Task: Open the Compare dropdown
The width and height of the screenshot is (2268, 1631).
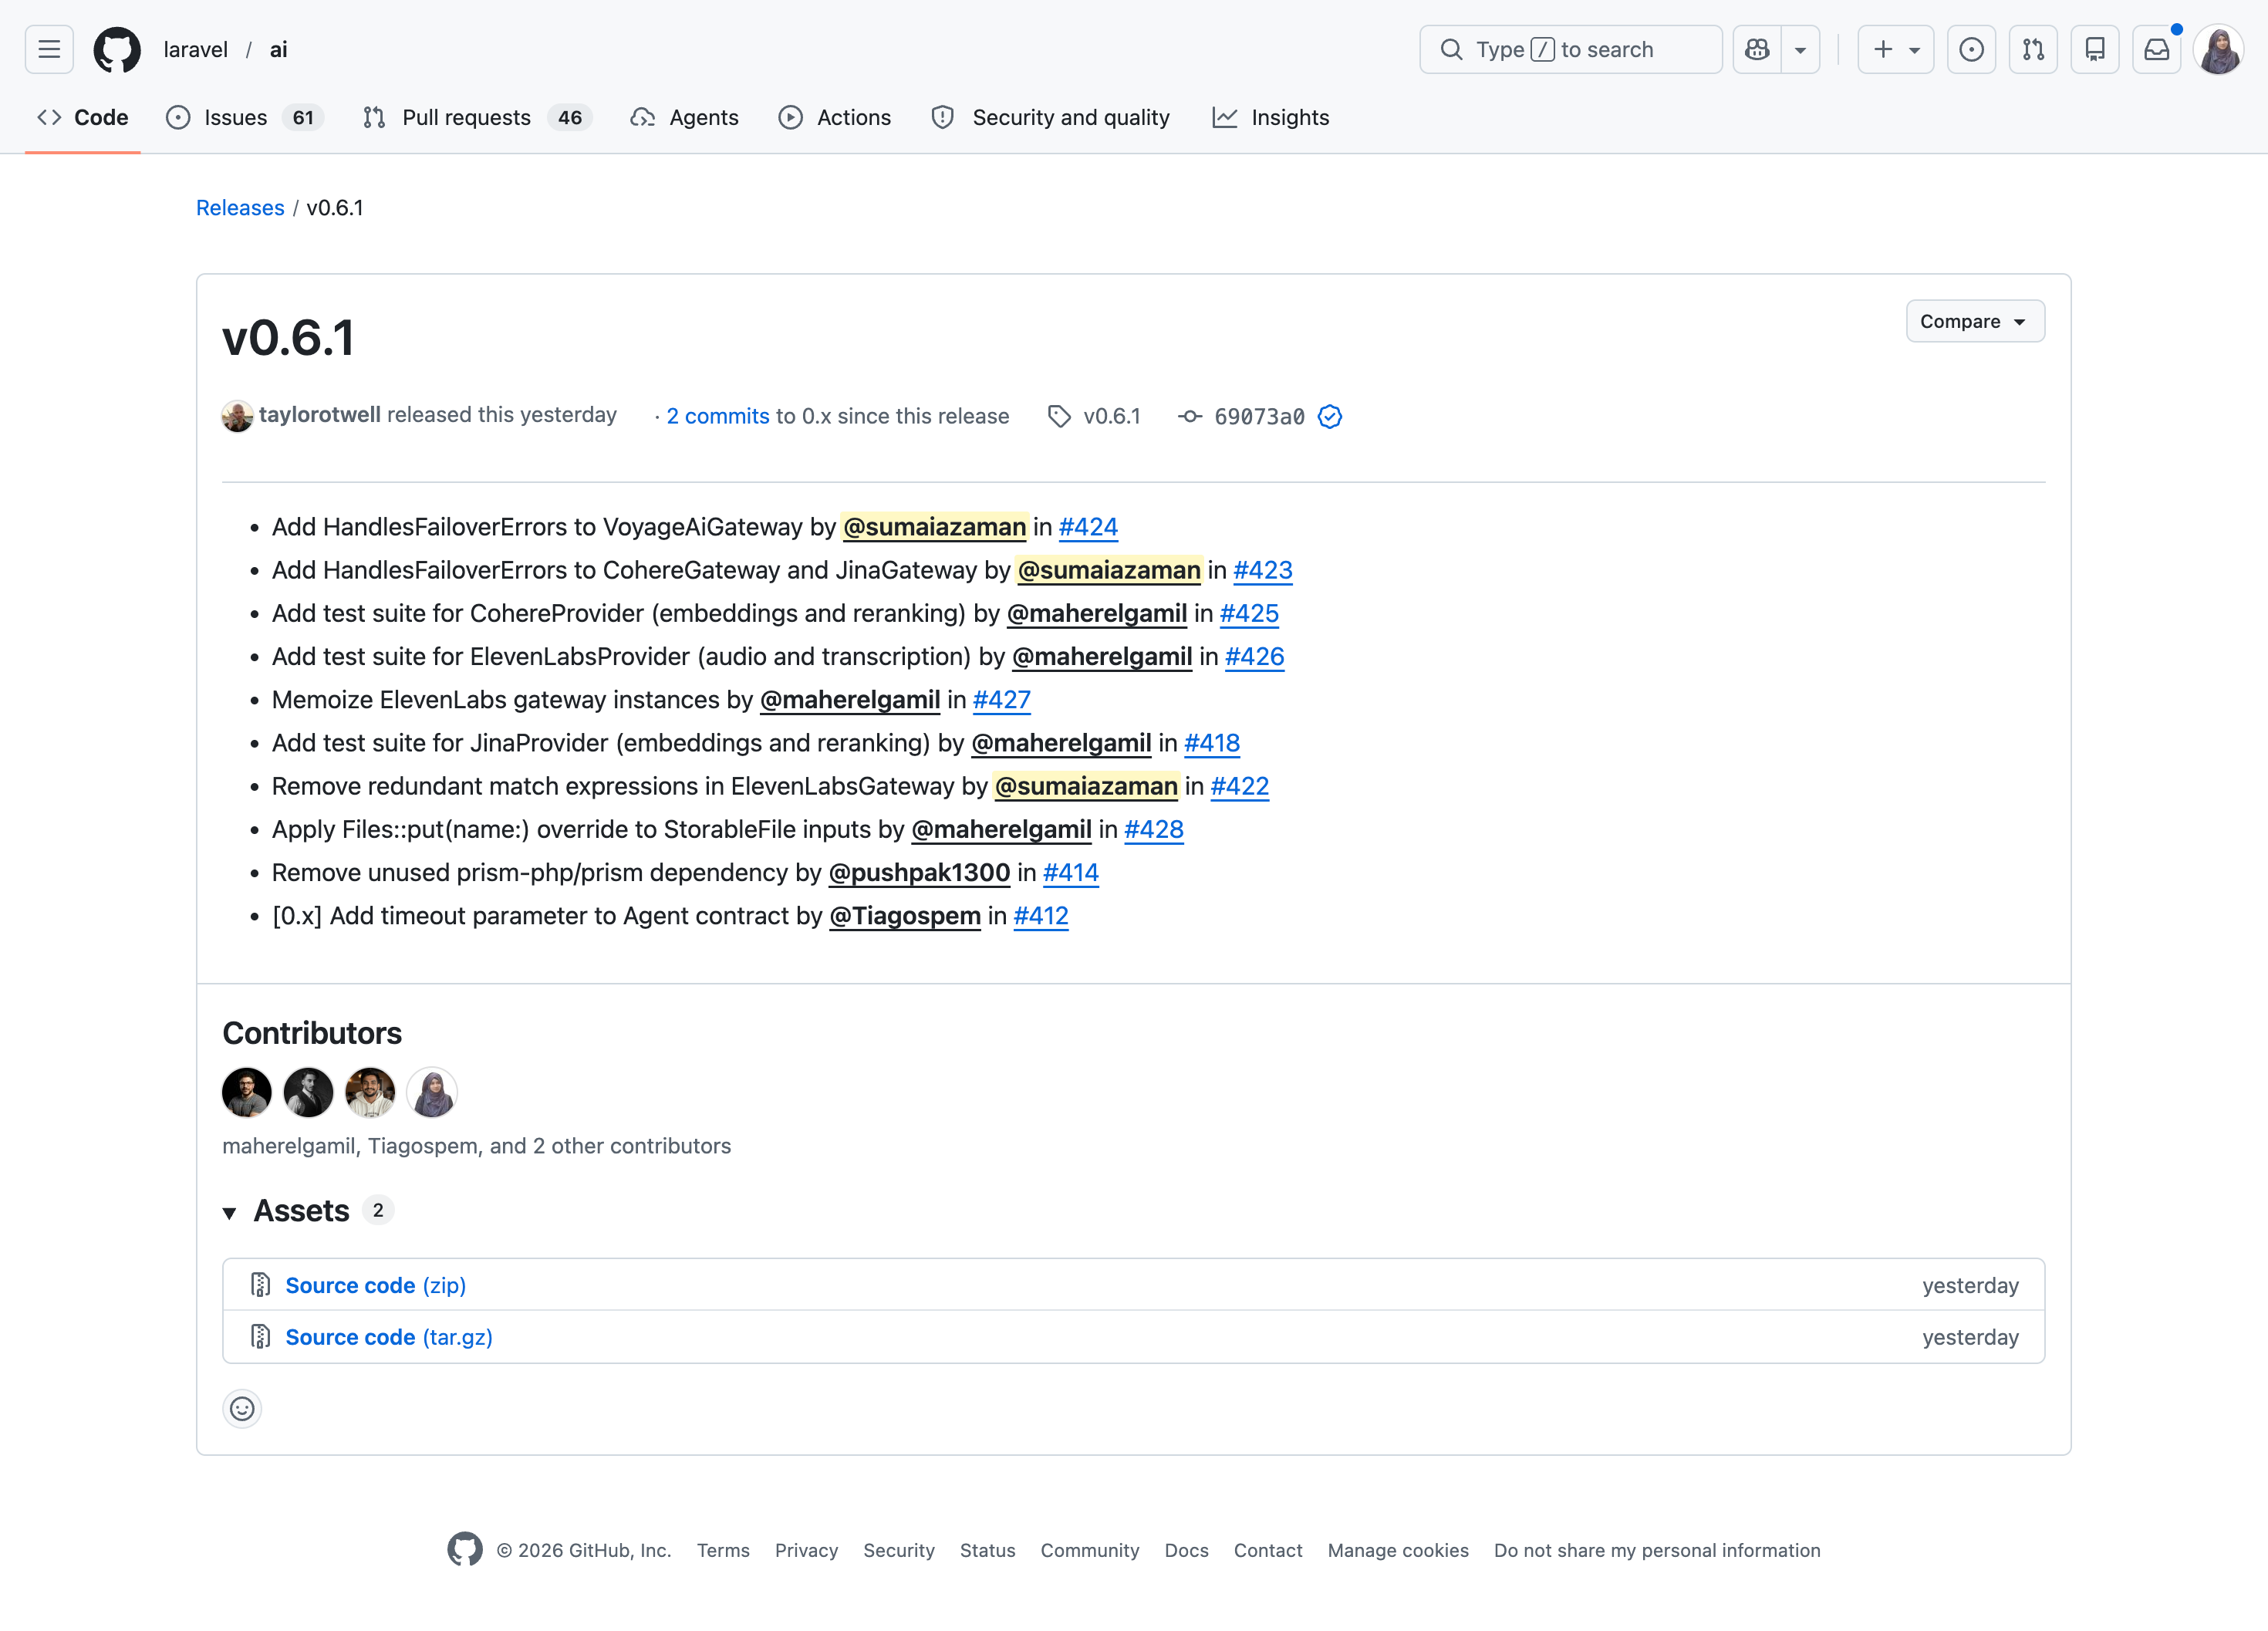Action: (1975, 321)
